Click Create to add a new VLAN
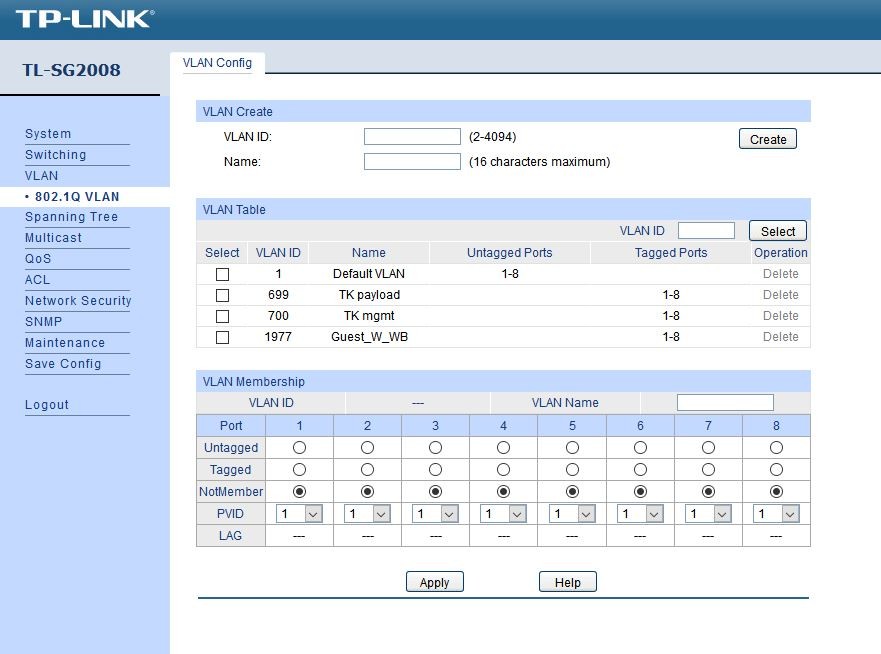Image resolution: width=881 pixels, height=654 pixels. [767, 138]
